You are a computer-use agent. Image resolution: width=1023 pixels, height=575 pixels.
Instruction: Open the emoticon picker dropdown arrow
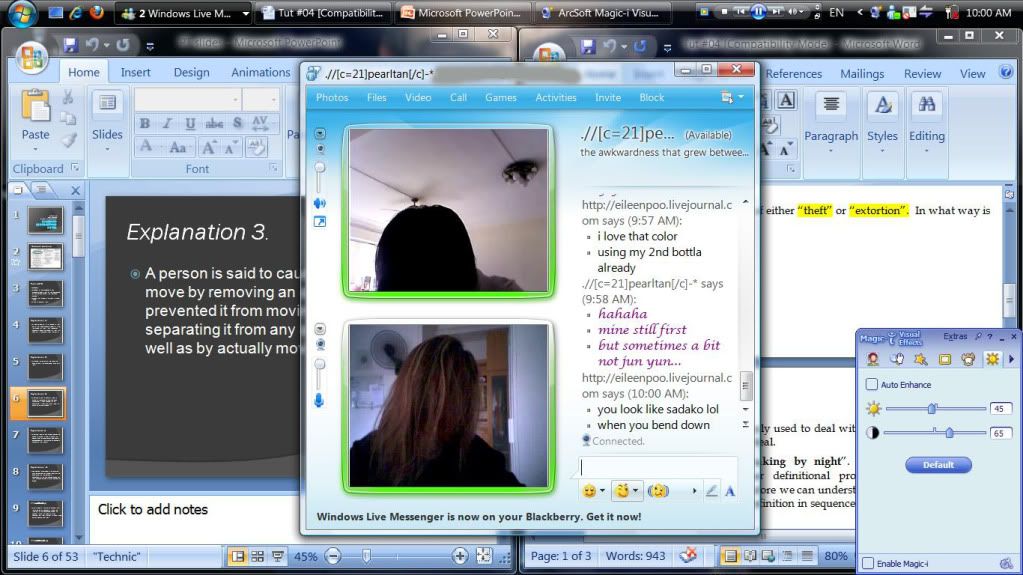602,491
